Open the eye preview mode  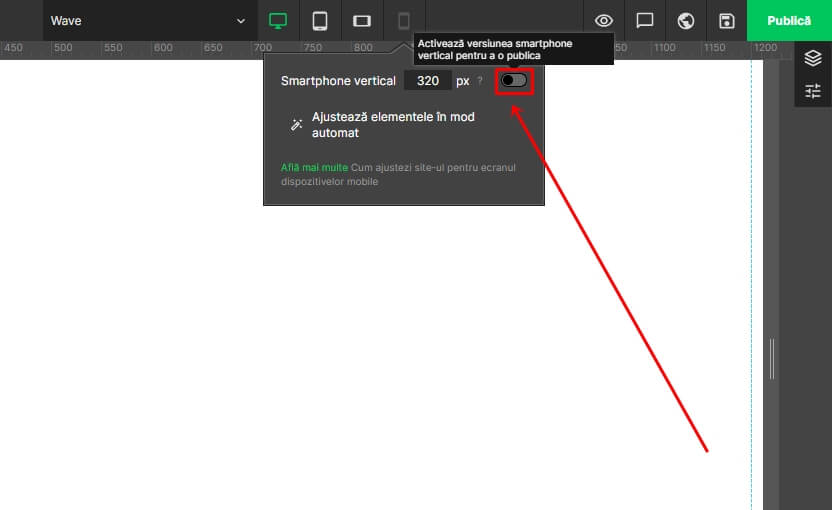click(604, 21)
